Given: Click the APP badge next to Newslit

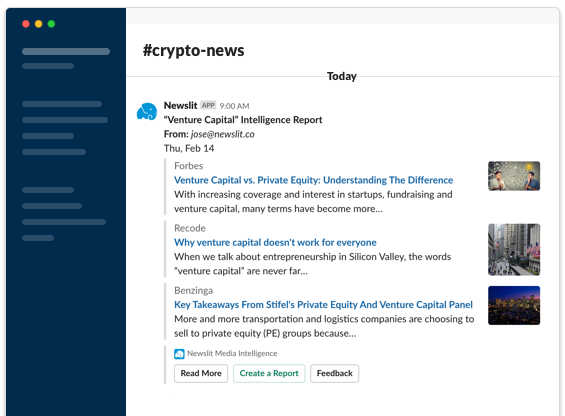Looking at the screenshot, I should (x=208, y=105).
